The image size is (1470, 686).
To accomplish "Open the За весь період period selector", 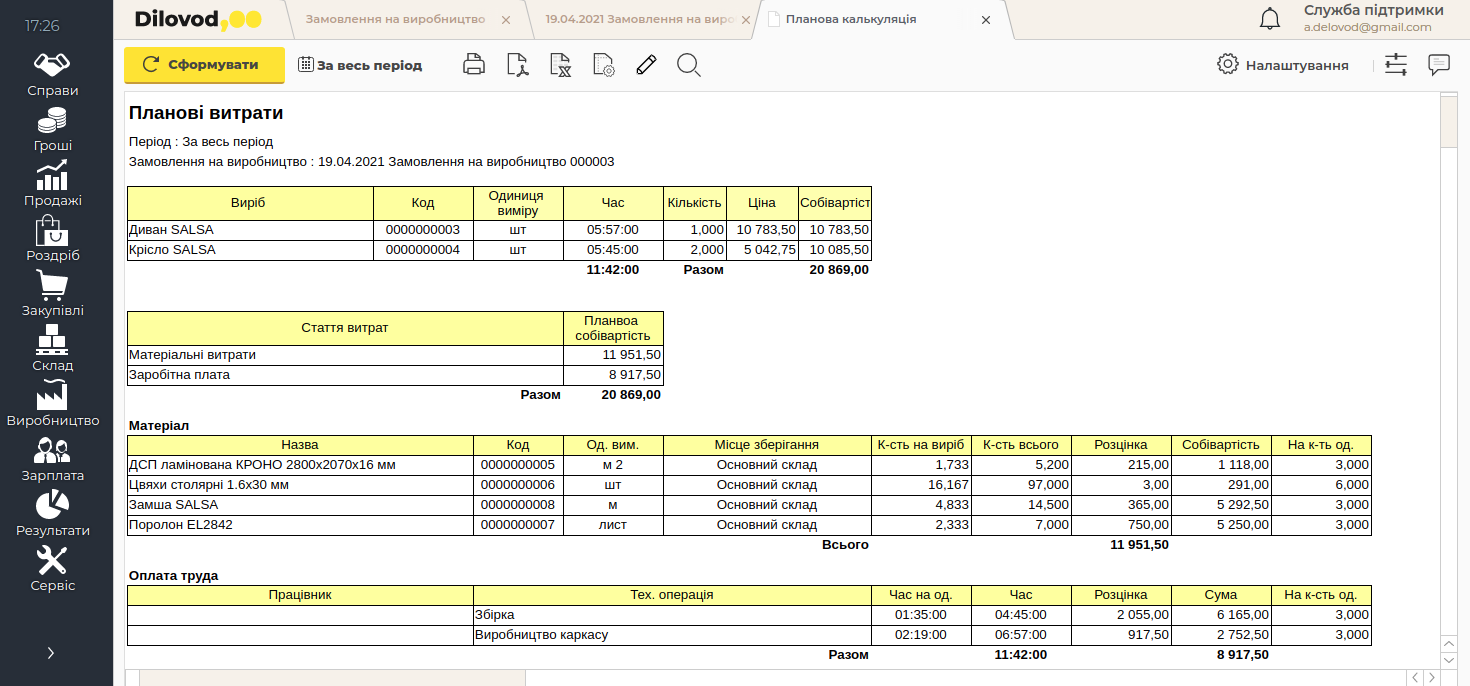I will click(360, 65).
